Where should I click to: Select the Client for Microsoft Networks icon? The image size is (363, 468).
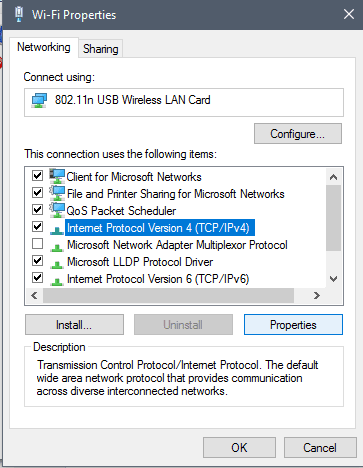(57, 176)
